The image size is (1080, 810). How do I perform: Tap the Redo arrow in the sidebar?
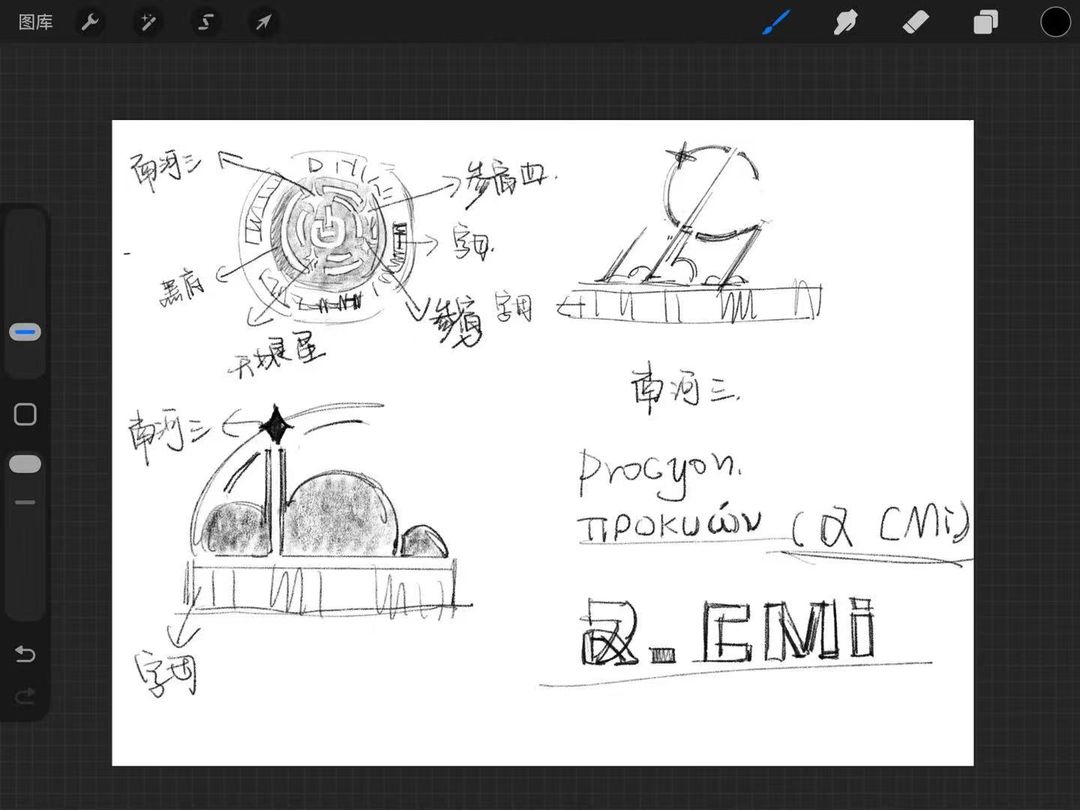tap(25, 696)
